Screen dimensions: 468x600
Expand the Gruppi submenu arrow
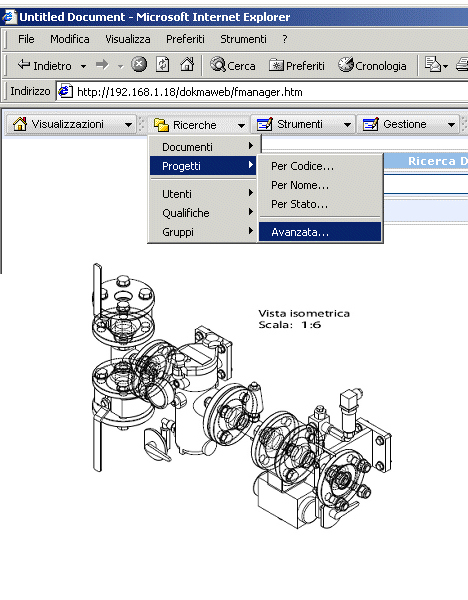click(251, 231)
